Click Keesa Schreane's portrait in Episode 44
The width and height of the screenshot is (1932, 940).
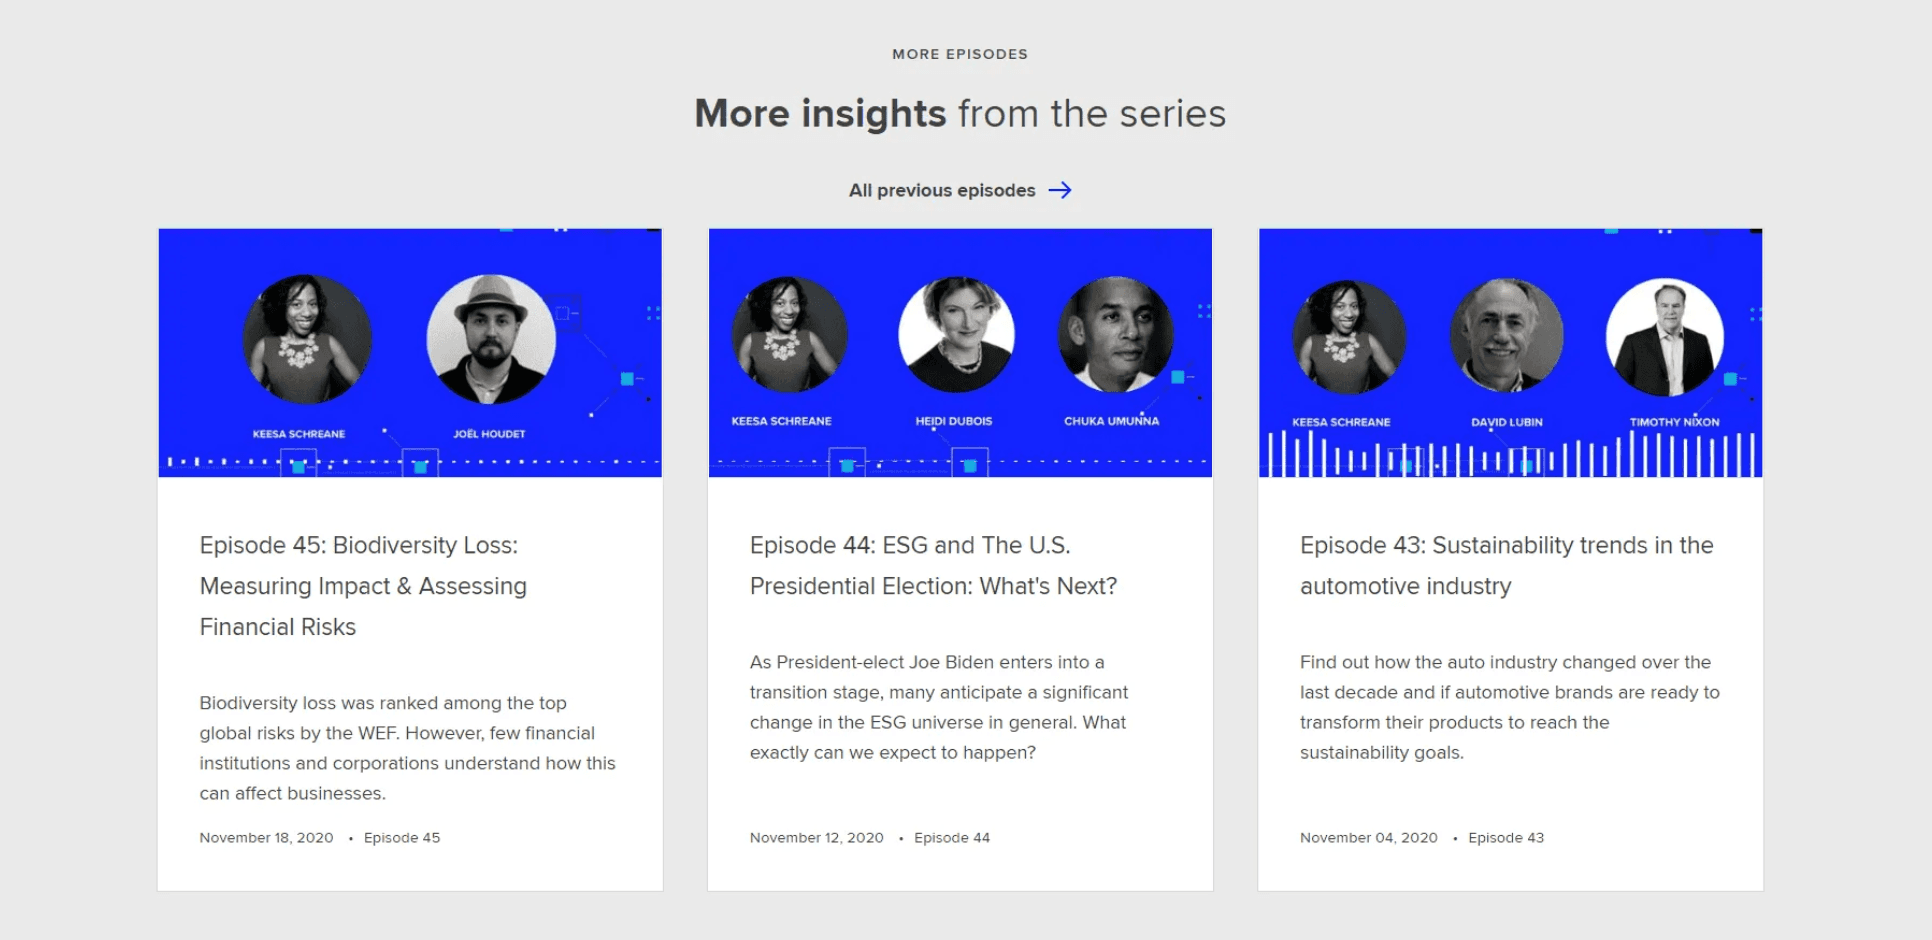click(x=789, y=335)
